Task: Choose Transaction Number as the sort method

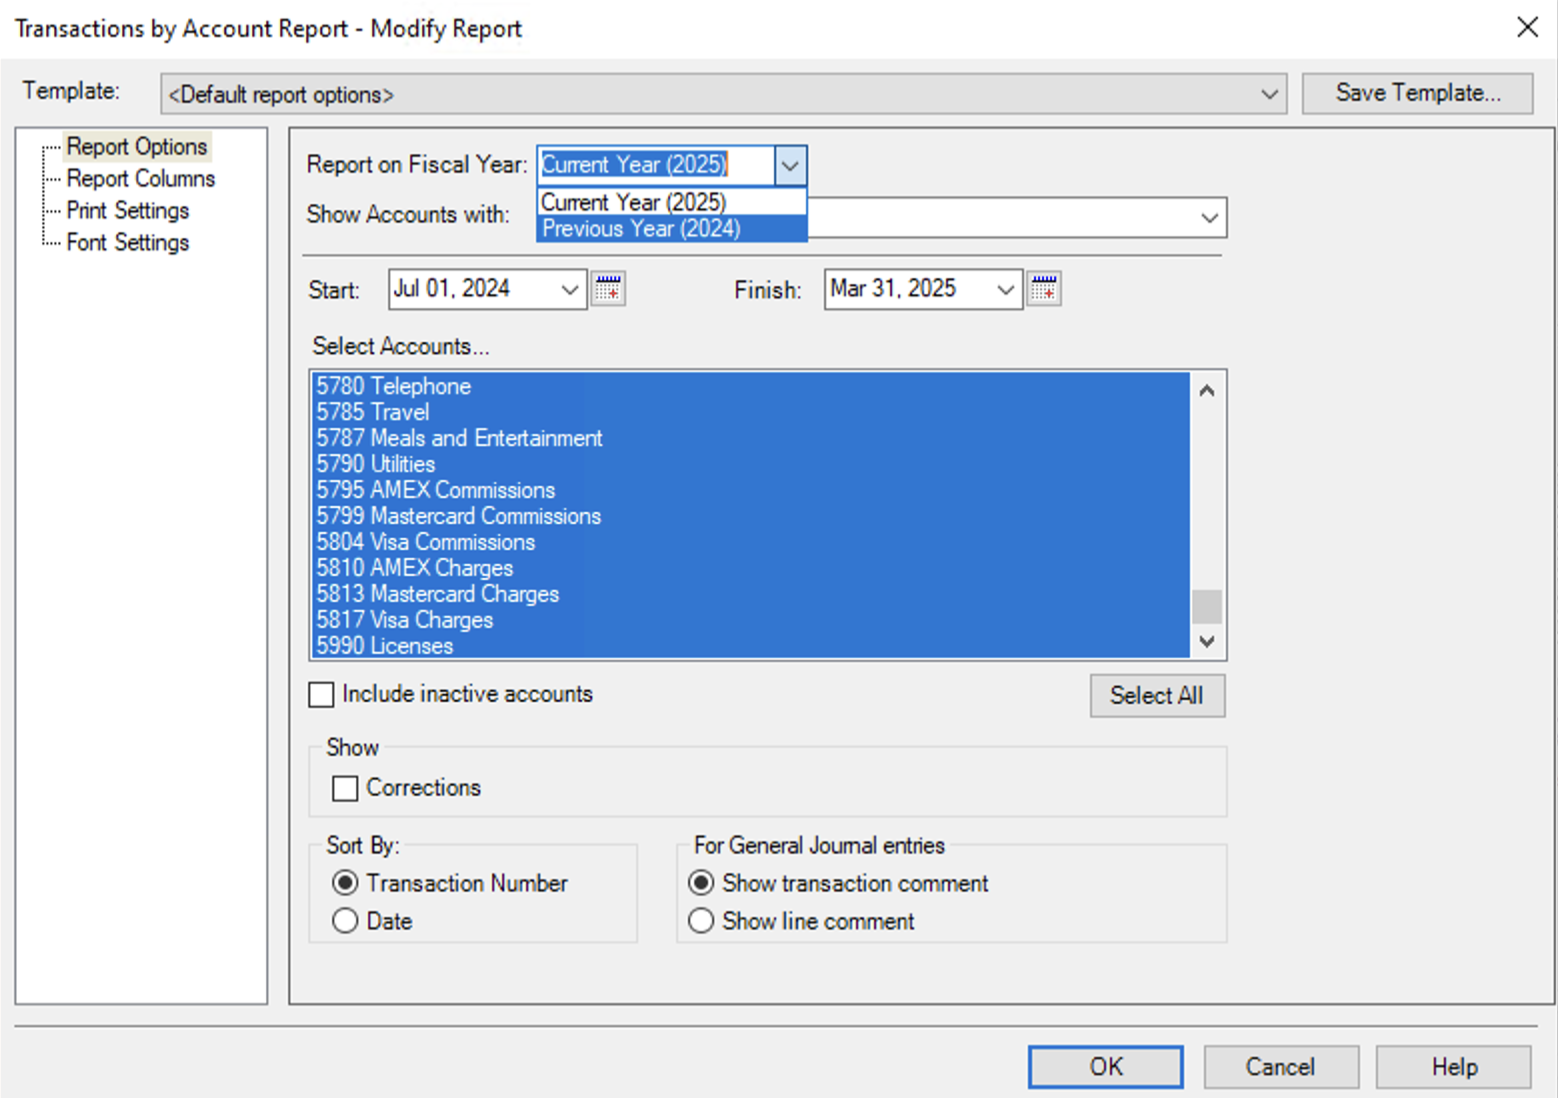Action: 345,883
